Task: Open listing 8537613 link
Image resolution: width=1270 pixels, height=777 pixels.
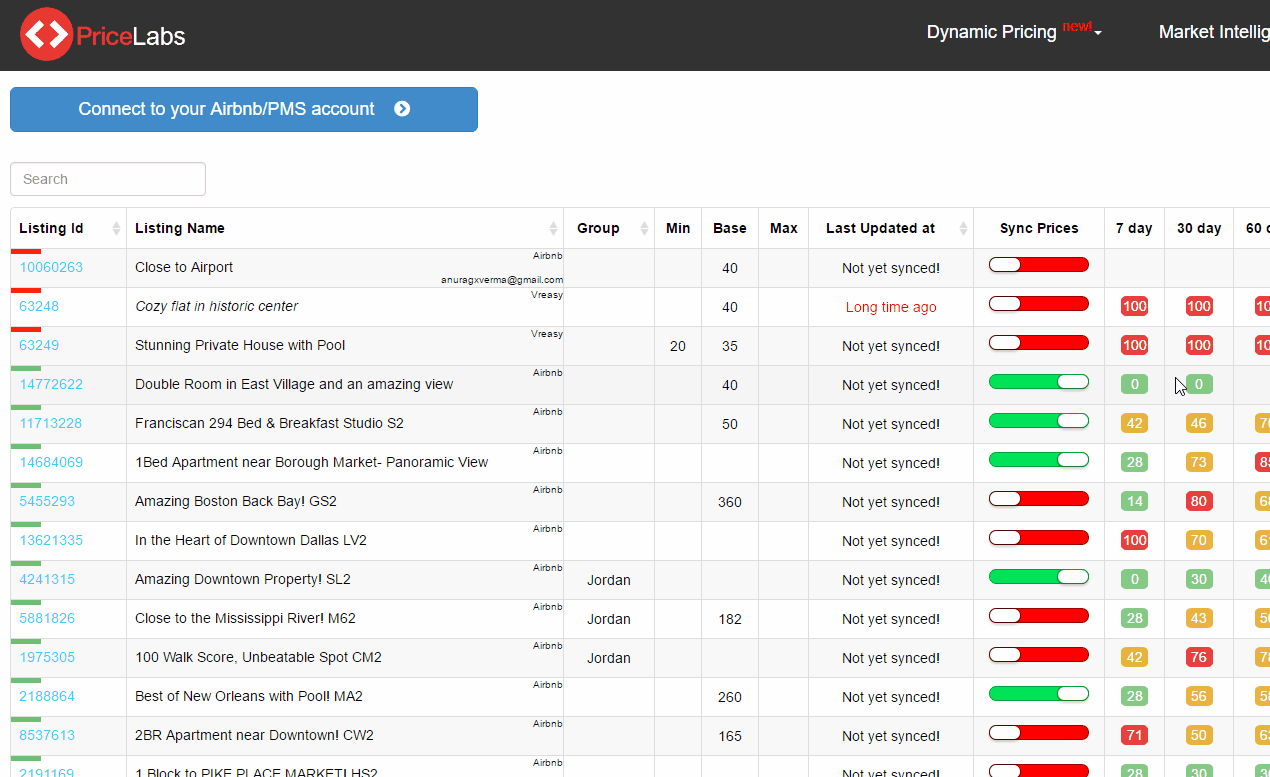Action: coord(47,736)
